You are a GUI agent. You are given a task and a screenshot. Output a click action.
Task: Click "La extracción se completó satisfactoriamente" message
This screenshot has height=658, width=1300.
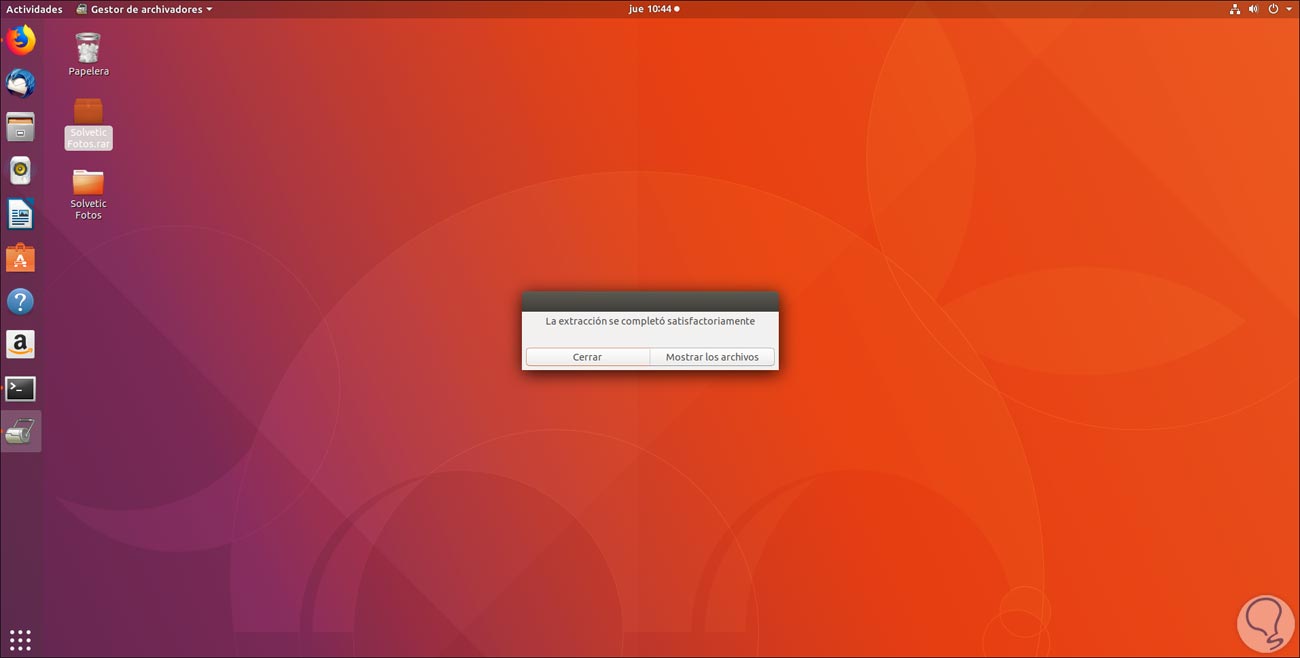pos(650,321)
